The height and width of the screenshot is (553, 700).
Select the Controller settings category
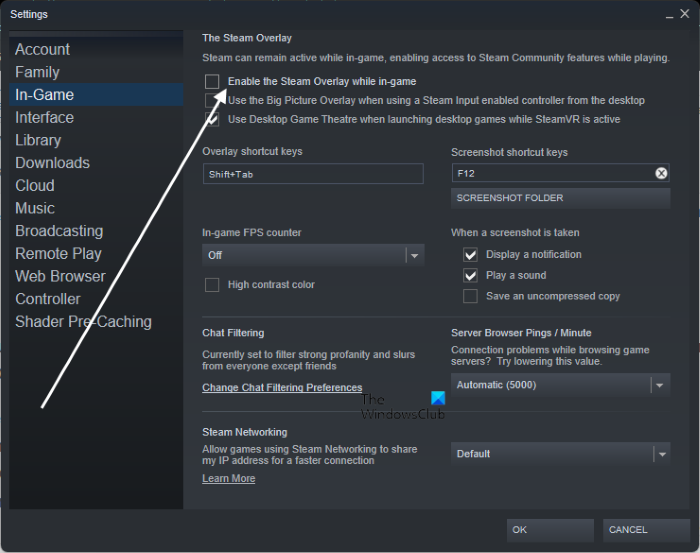[48, 299]
